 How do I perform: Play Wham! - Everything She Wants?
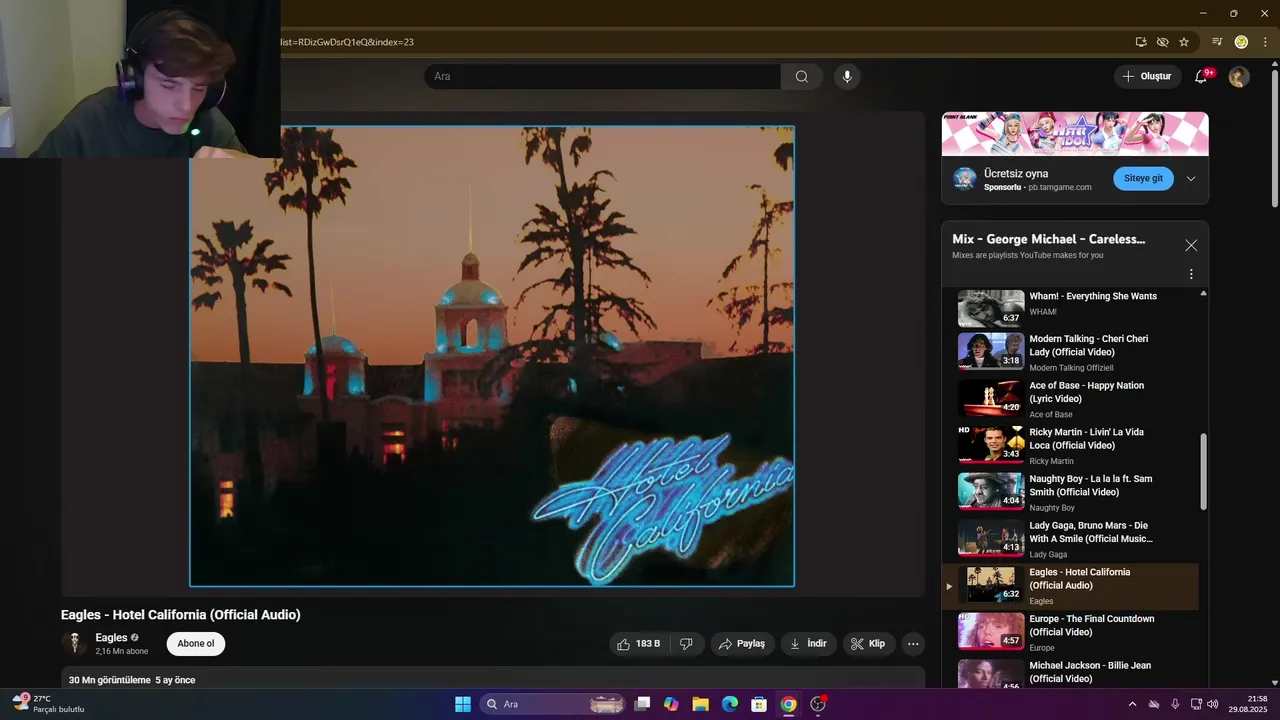click(x=1070, y=308)
